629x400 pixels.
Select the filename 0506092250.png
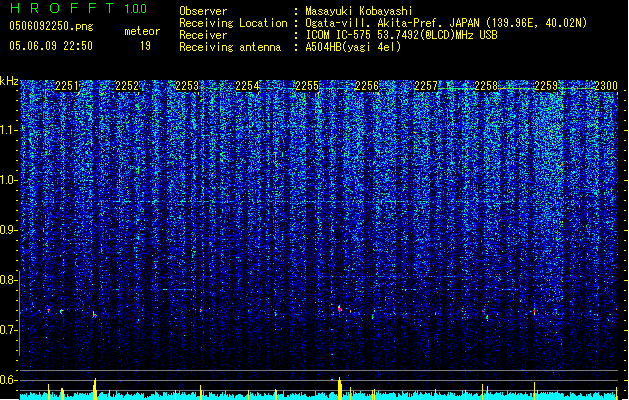51,26
